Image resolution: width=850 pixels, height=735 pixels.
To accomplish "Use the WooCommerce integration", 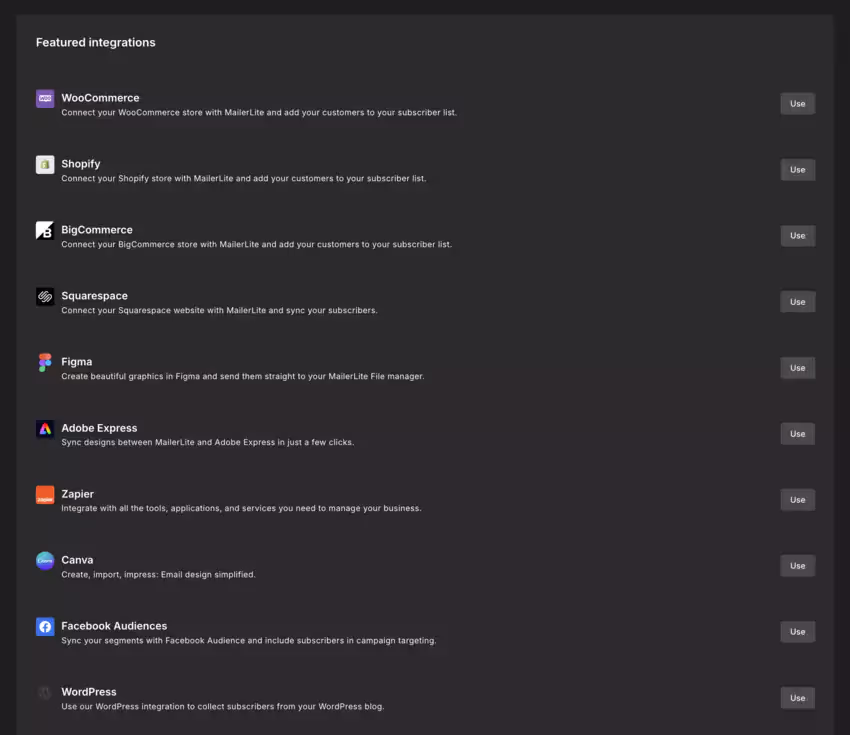I will point(797,103).
